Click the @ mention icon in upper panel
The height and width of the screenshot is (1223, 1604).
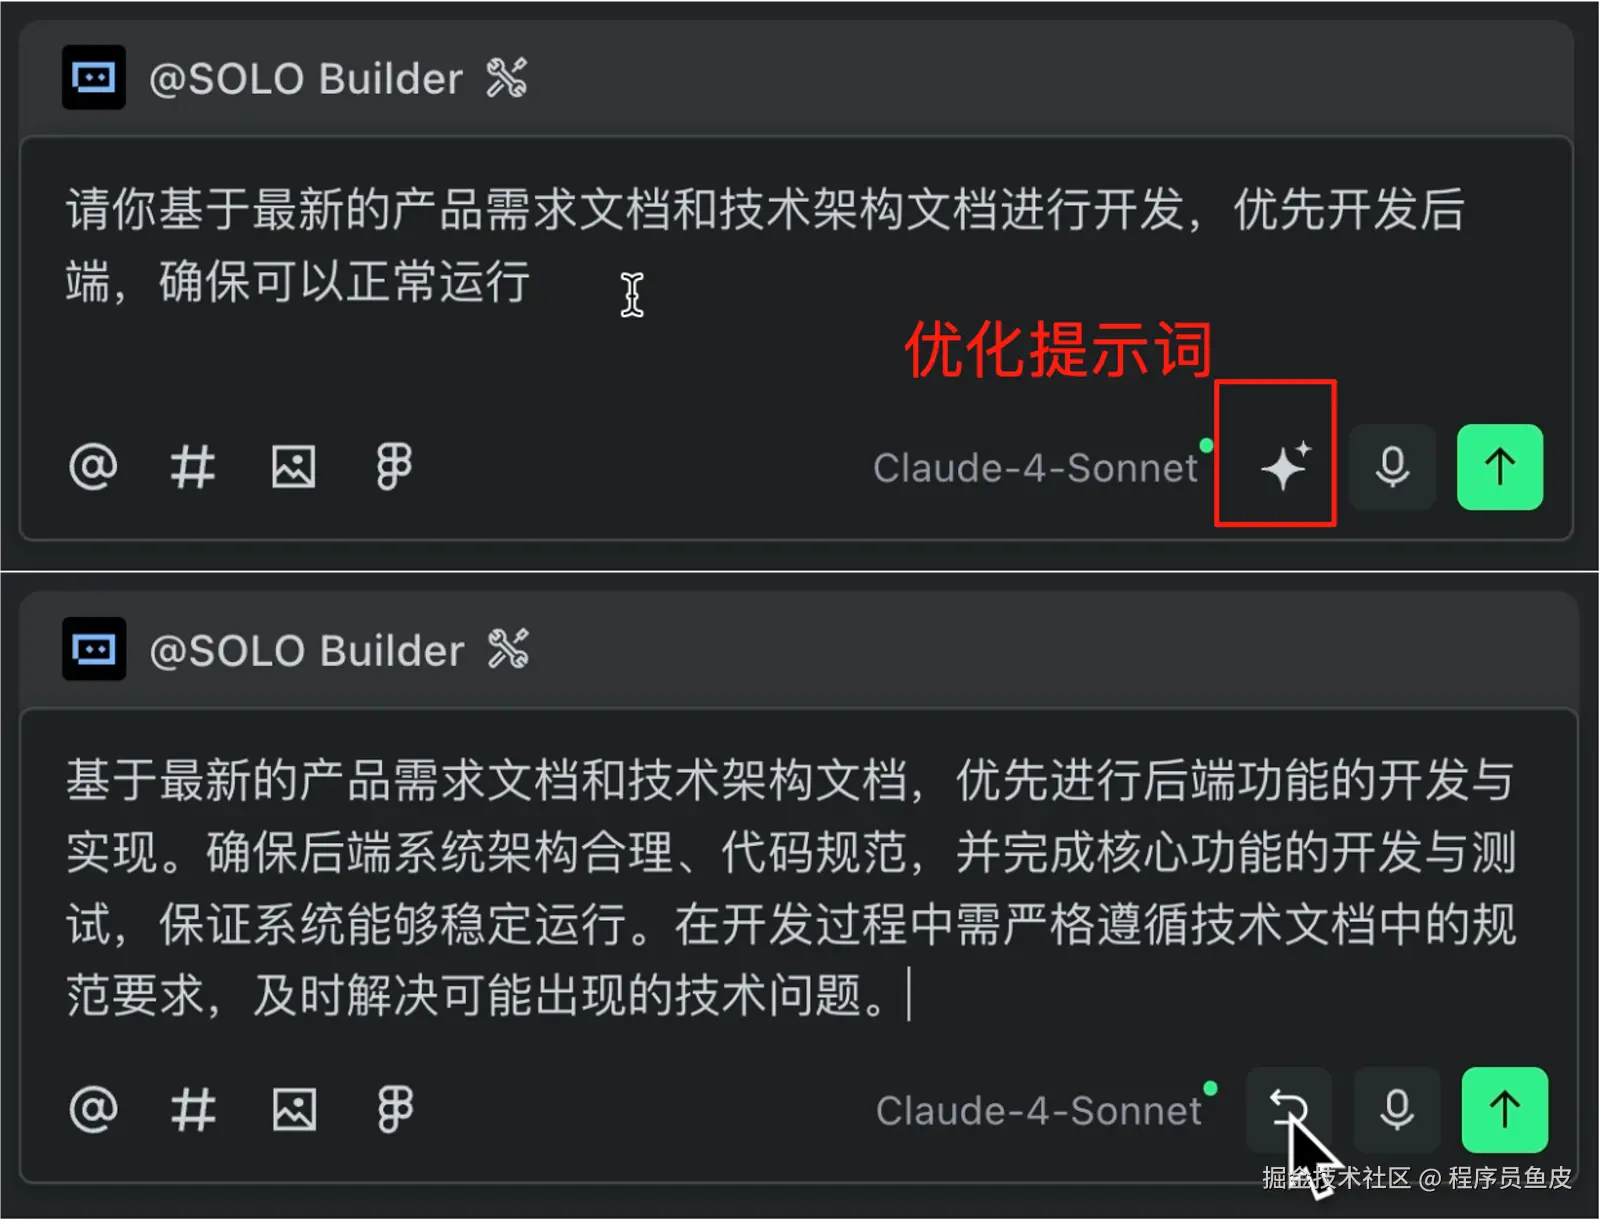pos(93,467)
